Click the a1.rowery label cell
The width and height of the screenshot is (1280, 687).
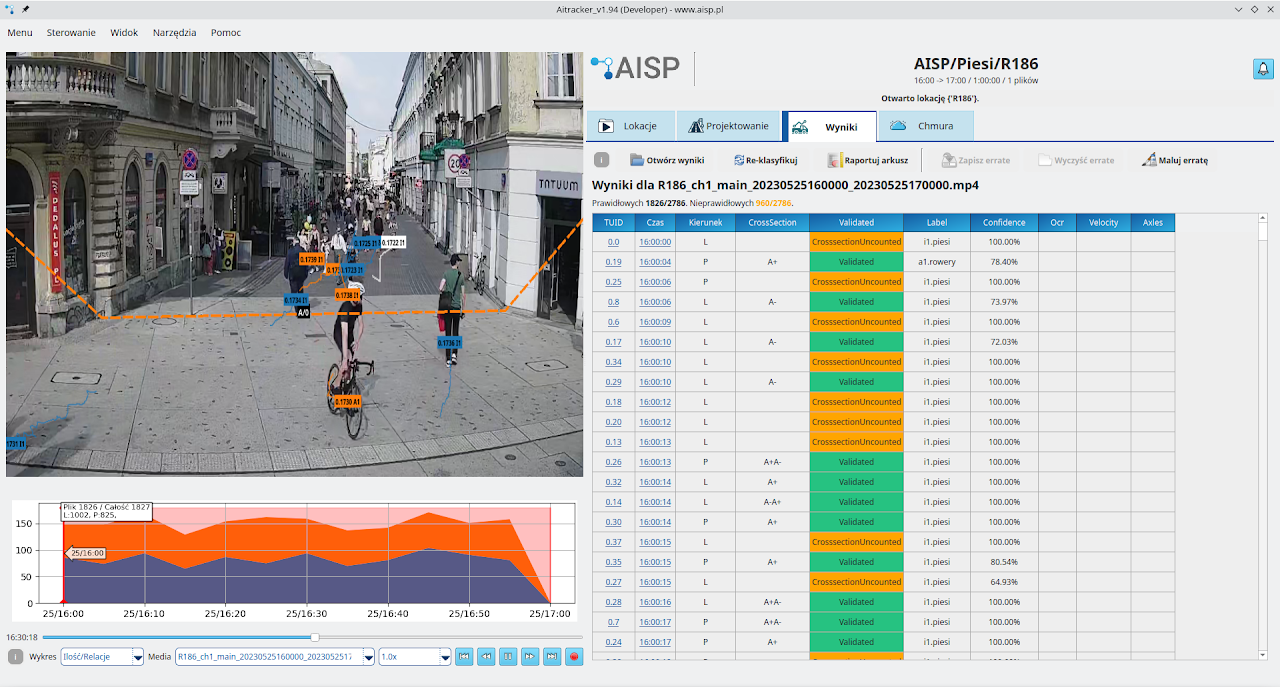point(937,262)
